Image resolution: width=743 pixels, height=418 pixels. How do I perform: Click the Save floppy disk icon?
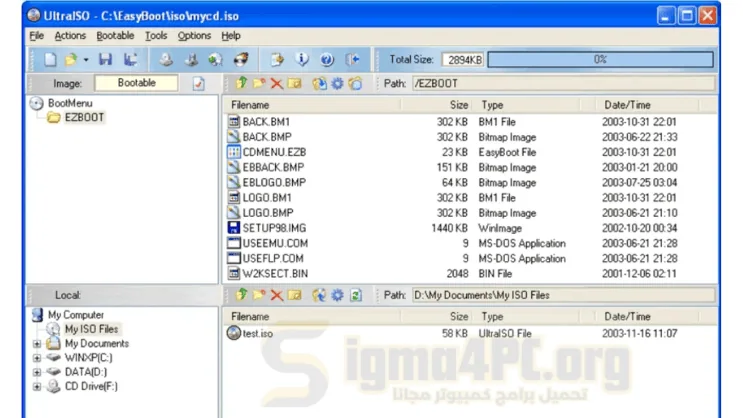105,60
